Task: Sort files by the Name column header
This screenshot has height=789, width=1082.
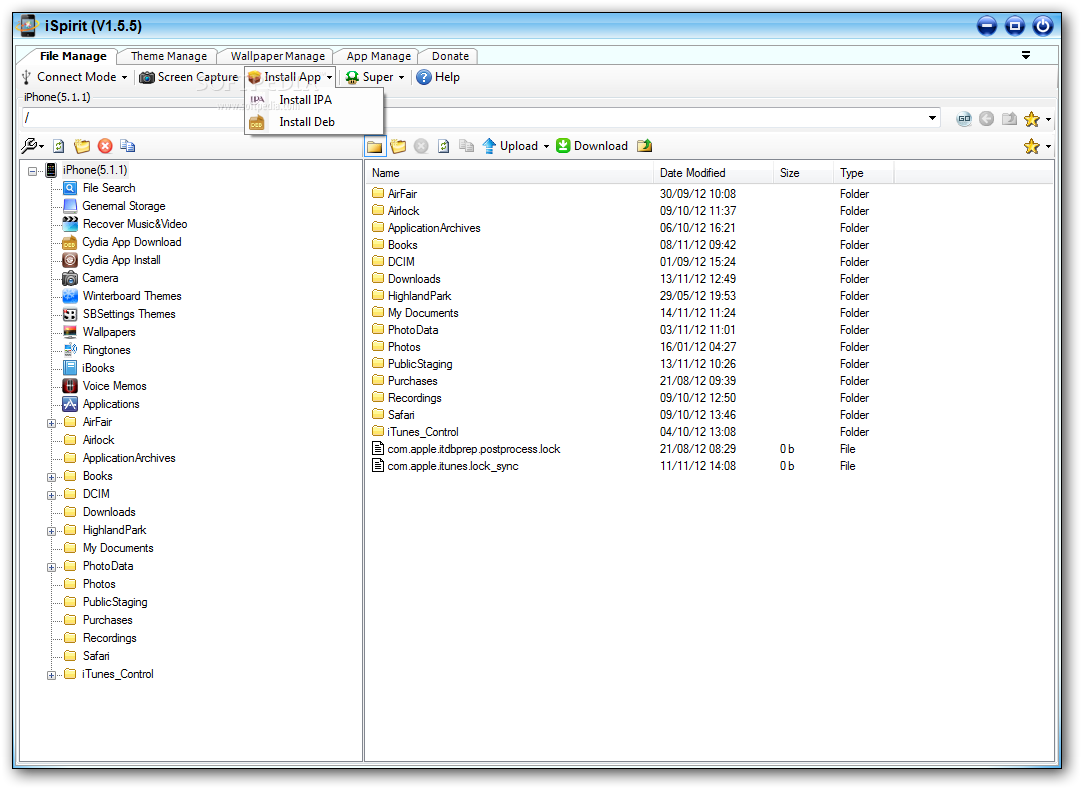Action: point(509,173)
